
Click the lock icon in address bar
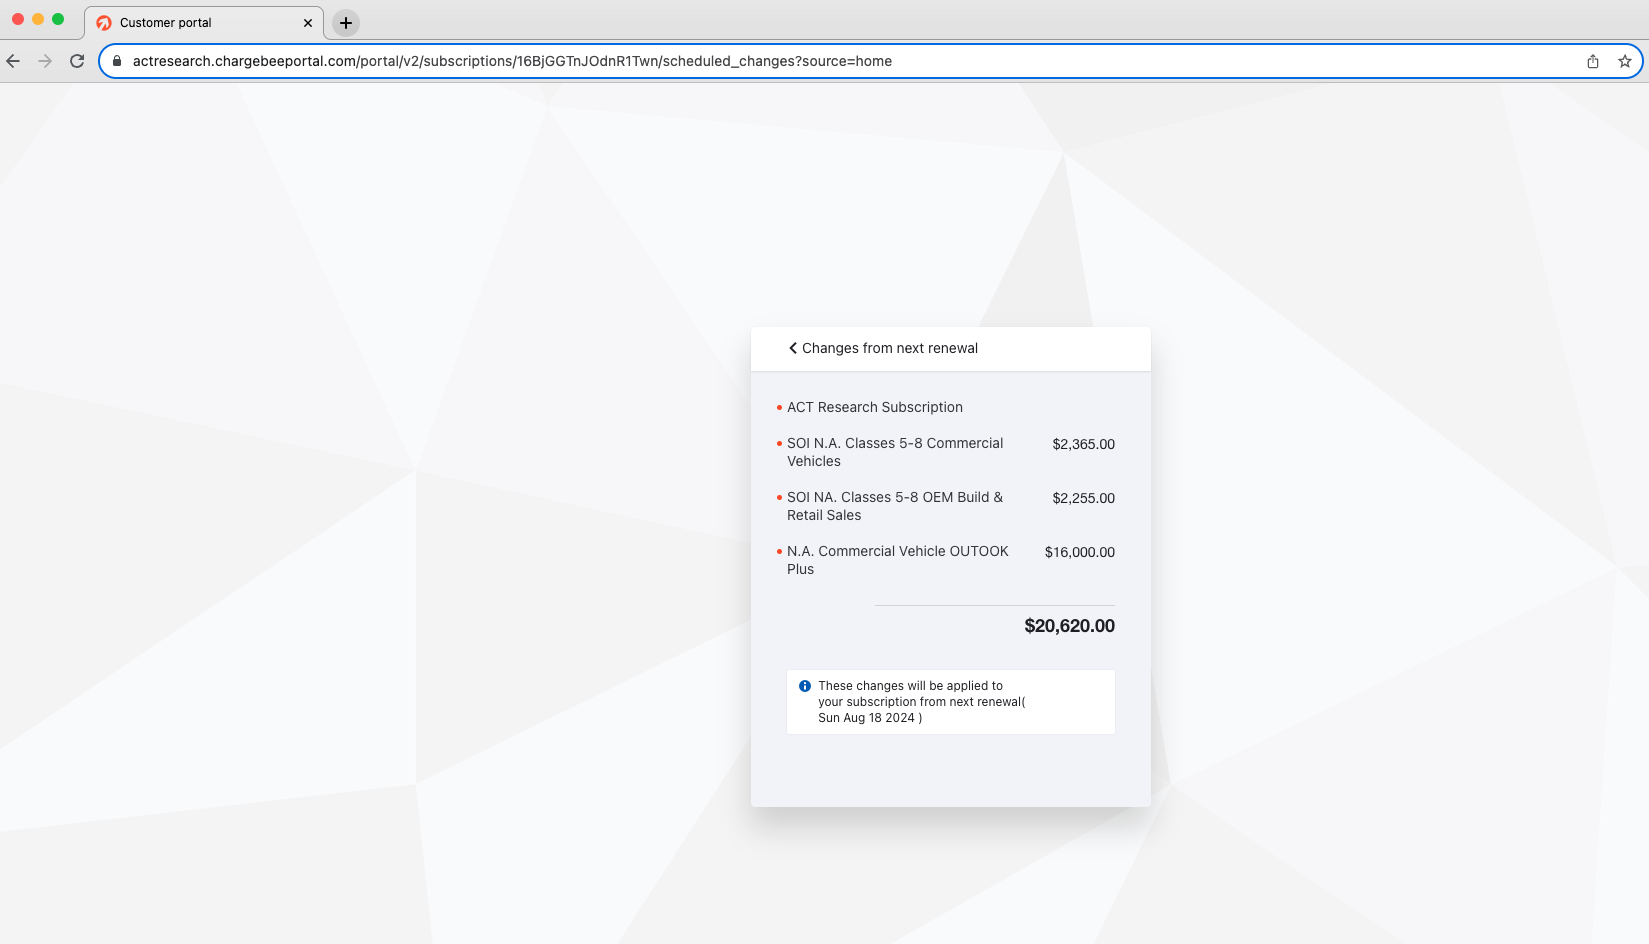[117, 61]
